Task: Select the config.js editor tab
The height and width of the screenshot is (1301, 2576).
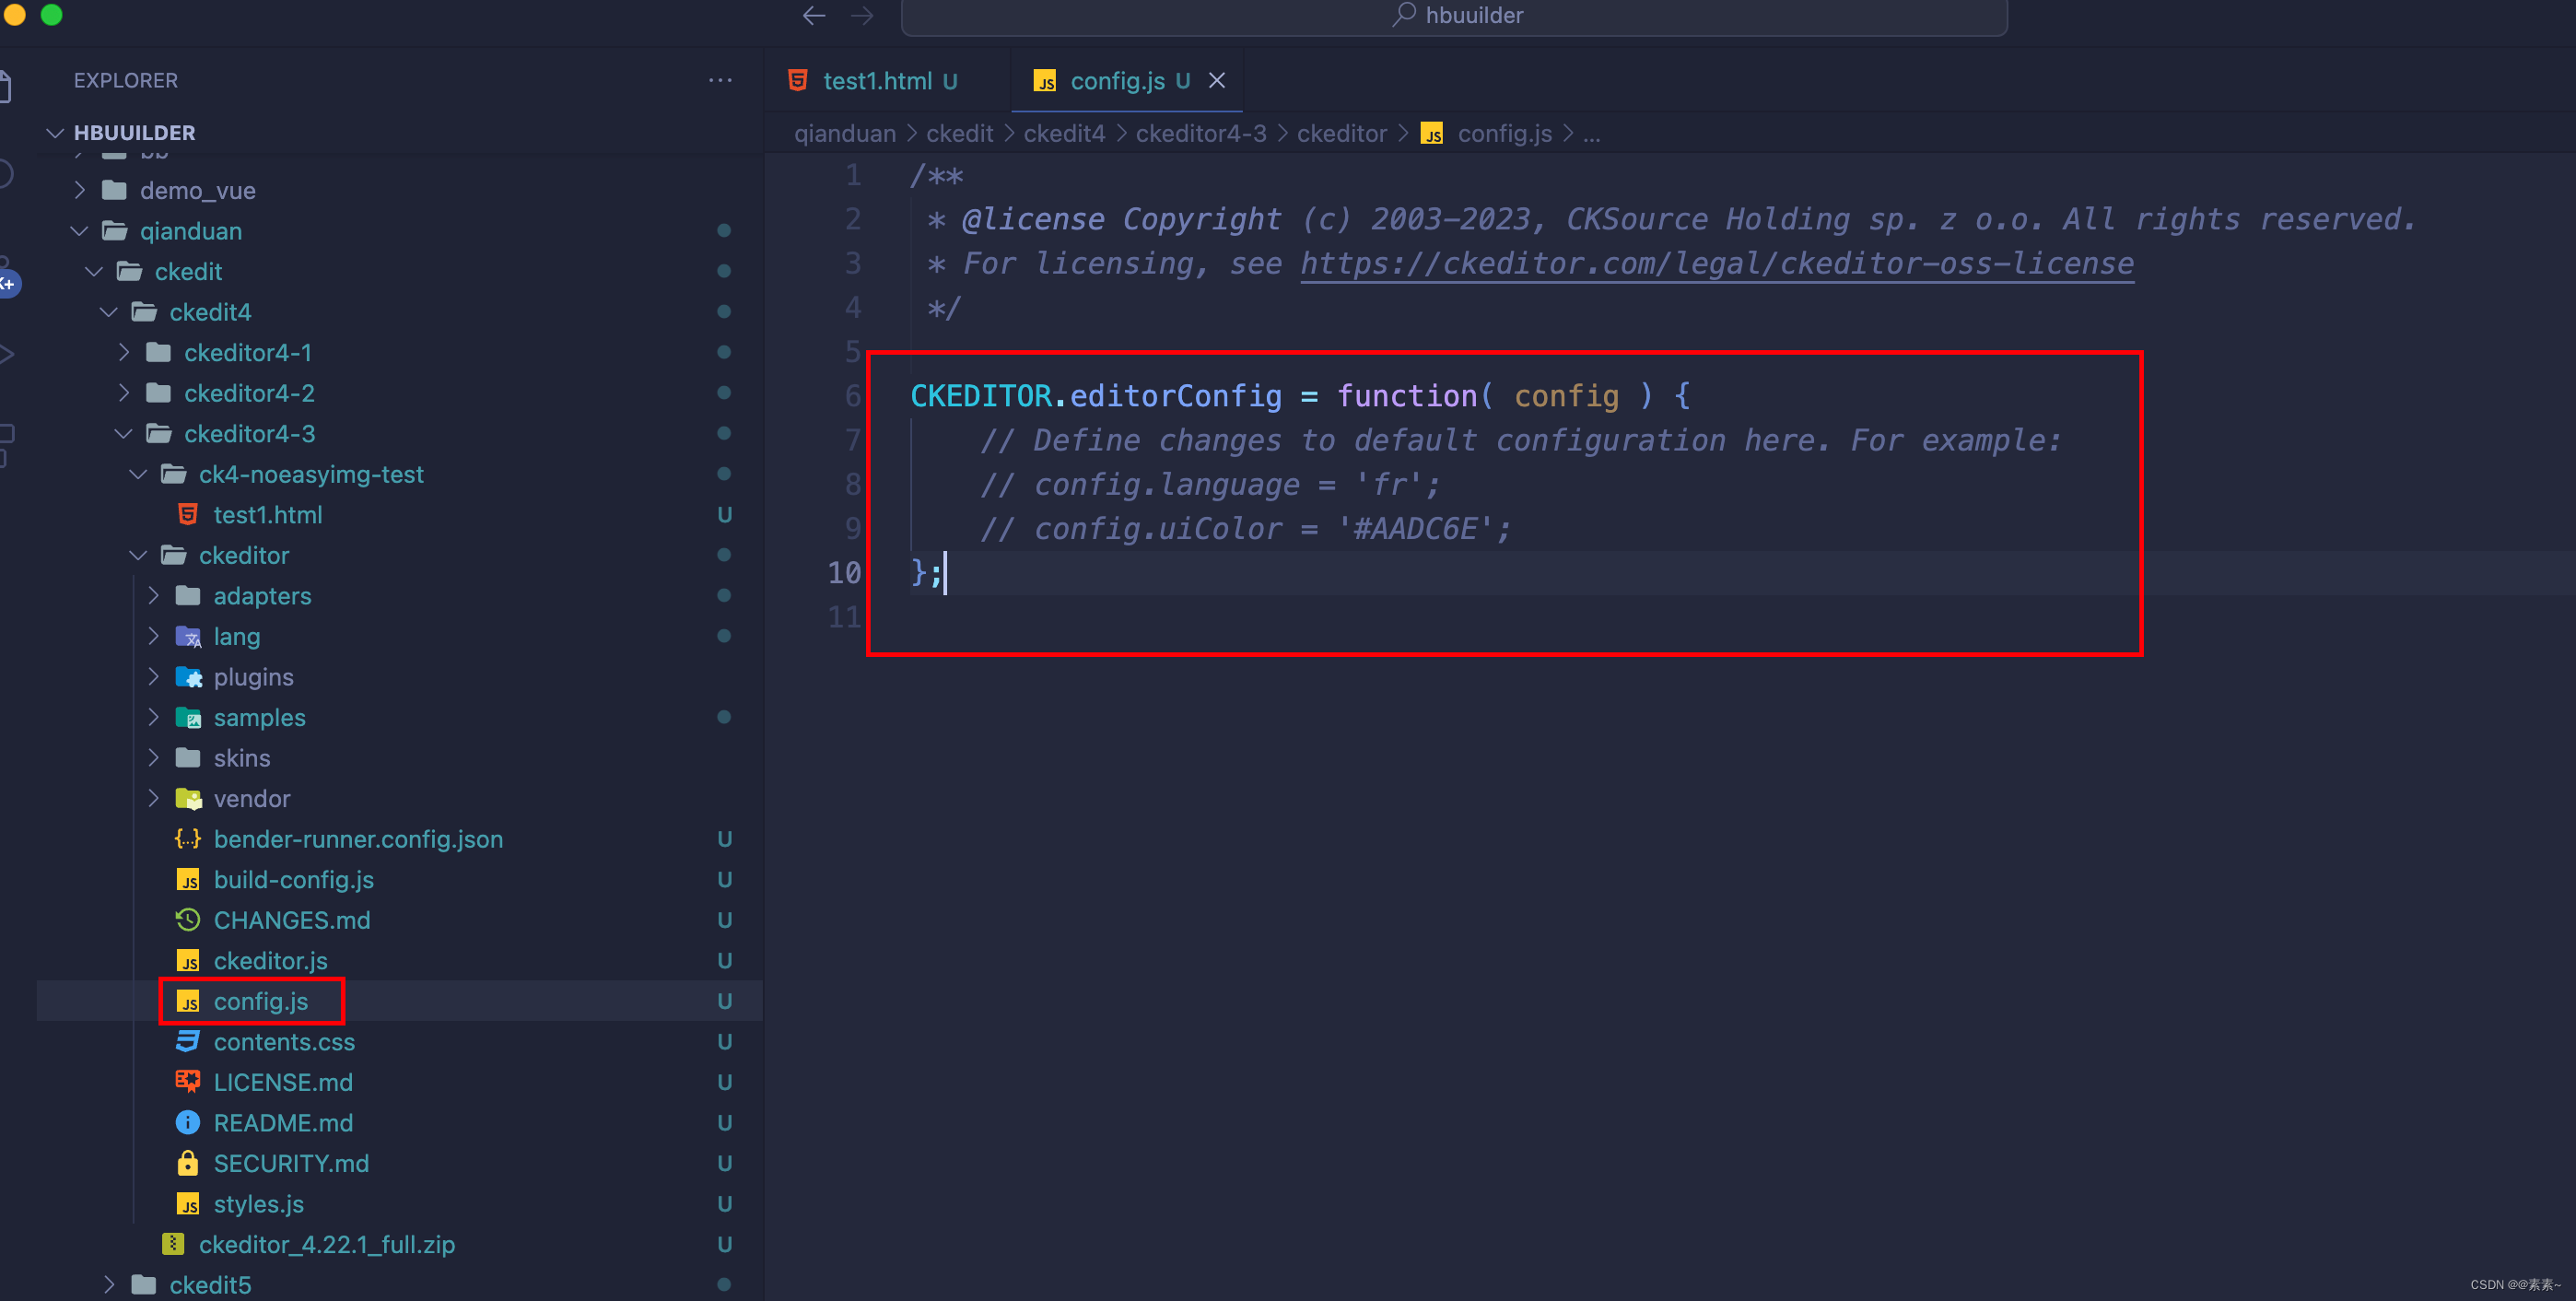Action: click(1116, 80)
